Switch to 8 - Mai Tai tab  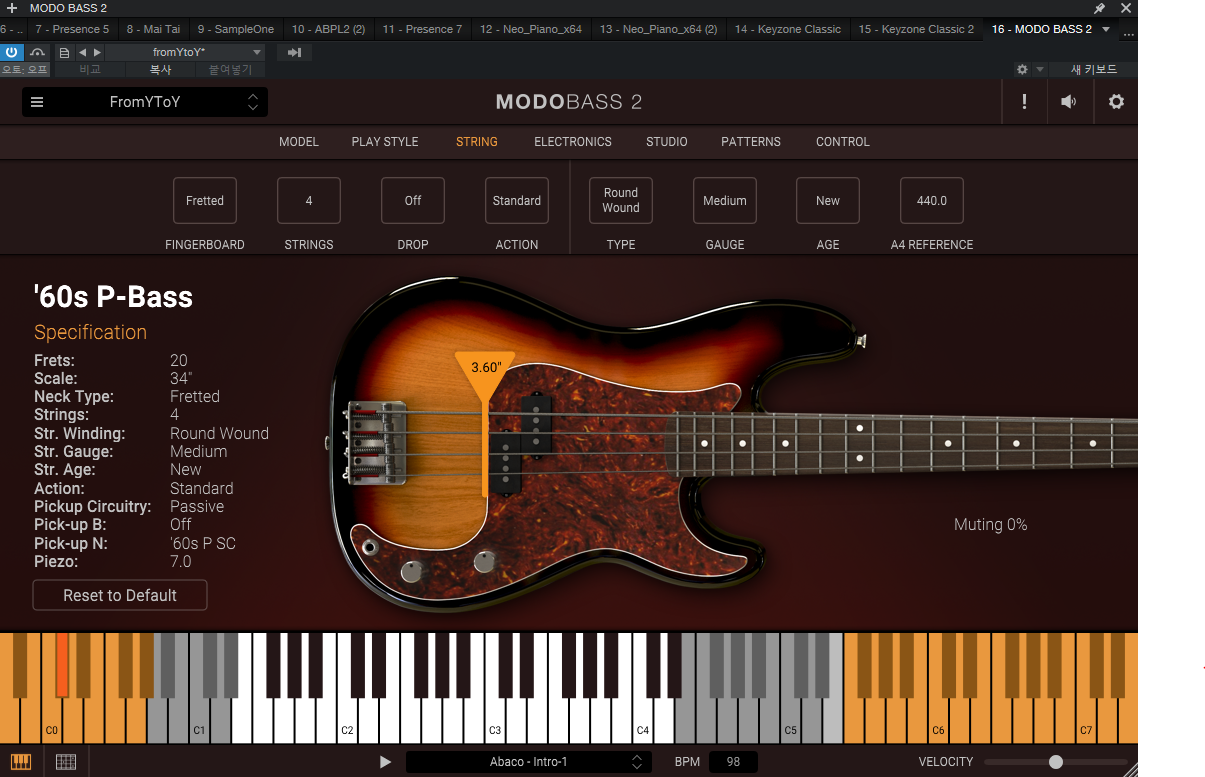pyautogui.click(x=153, y=29)
